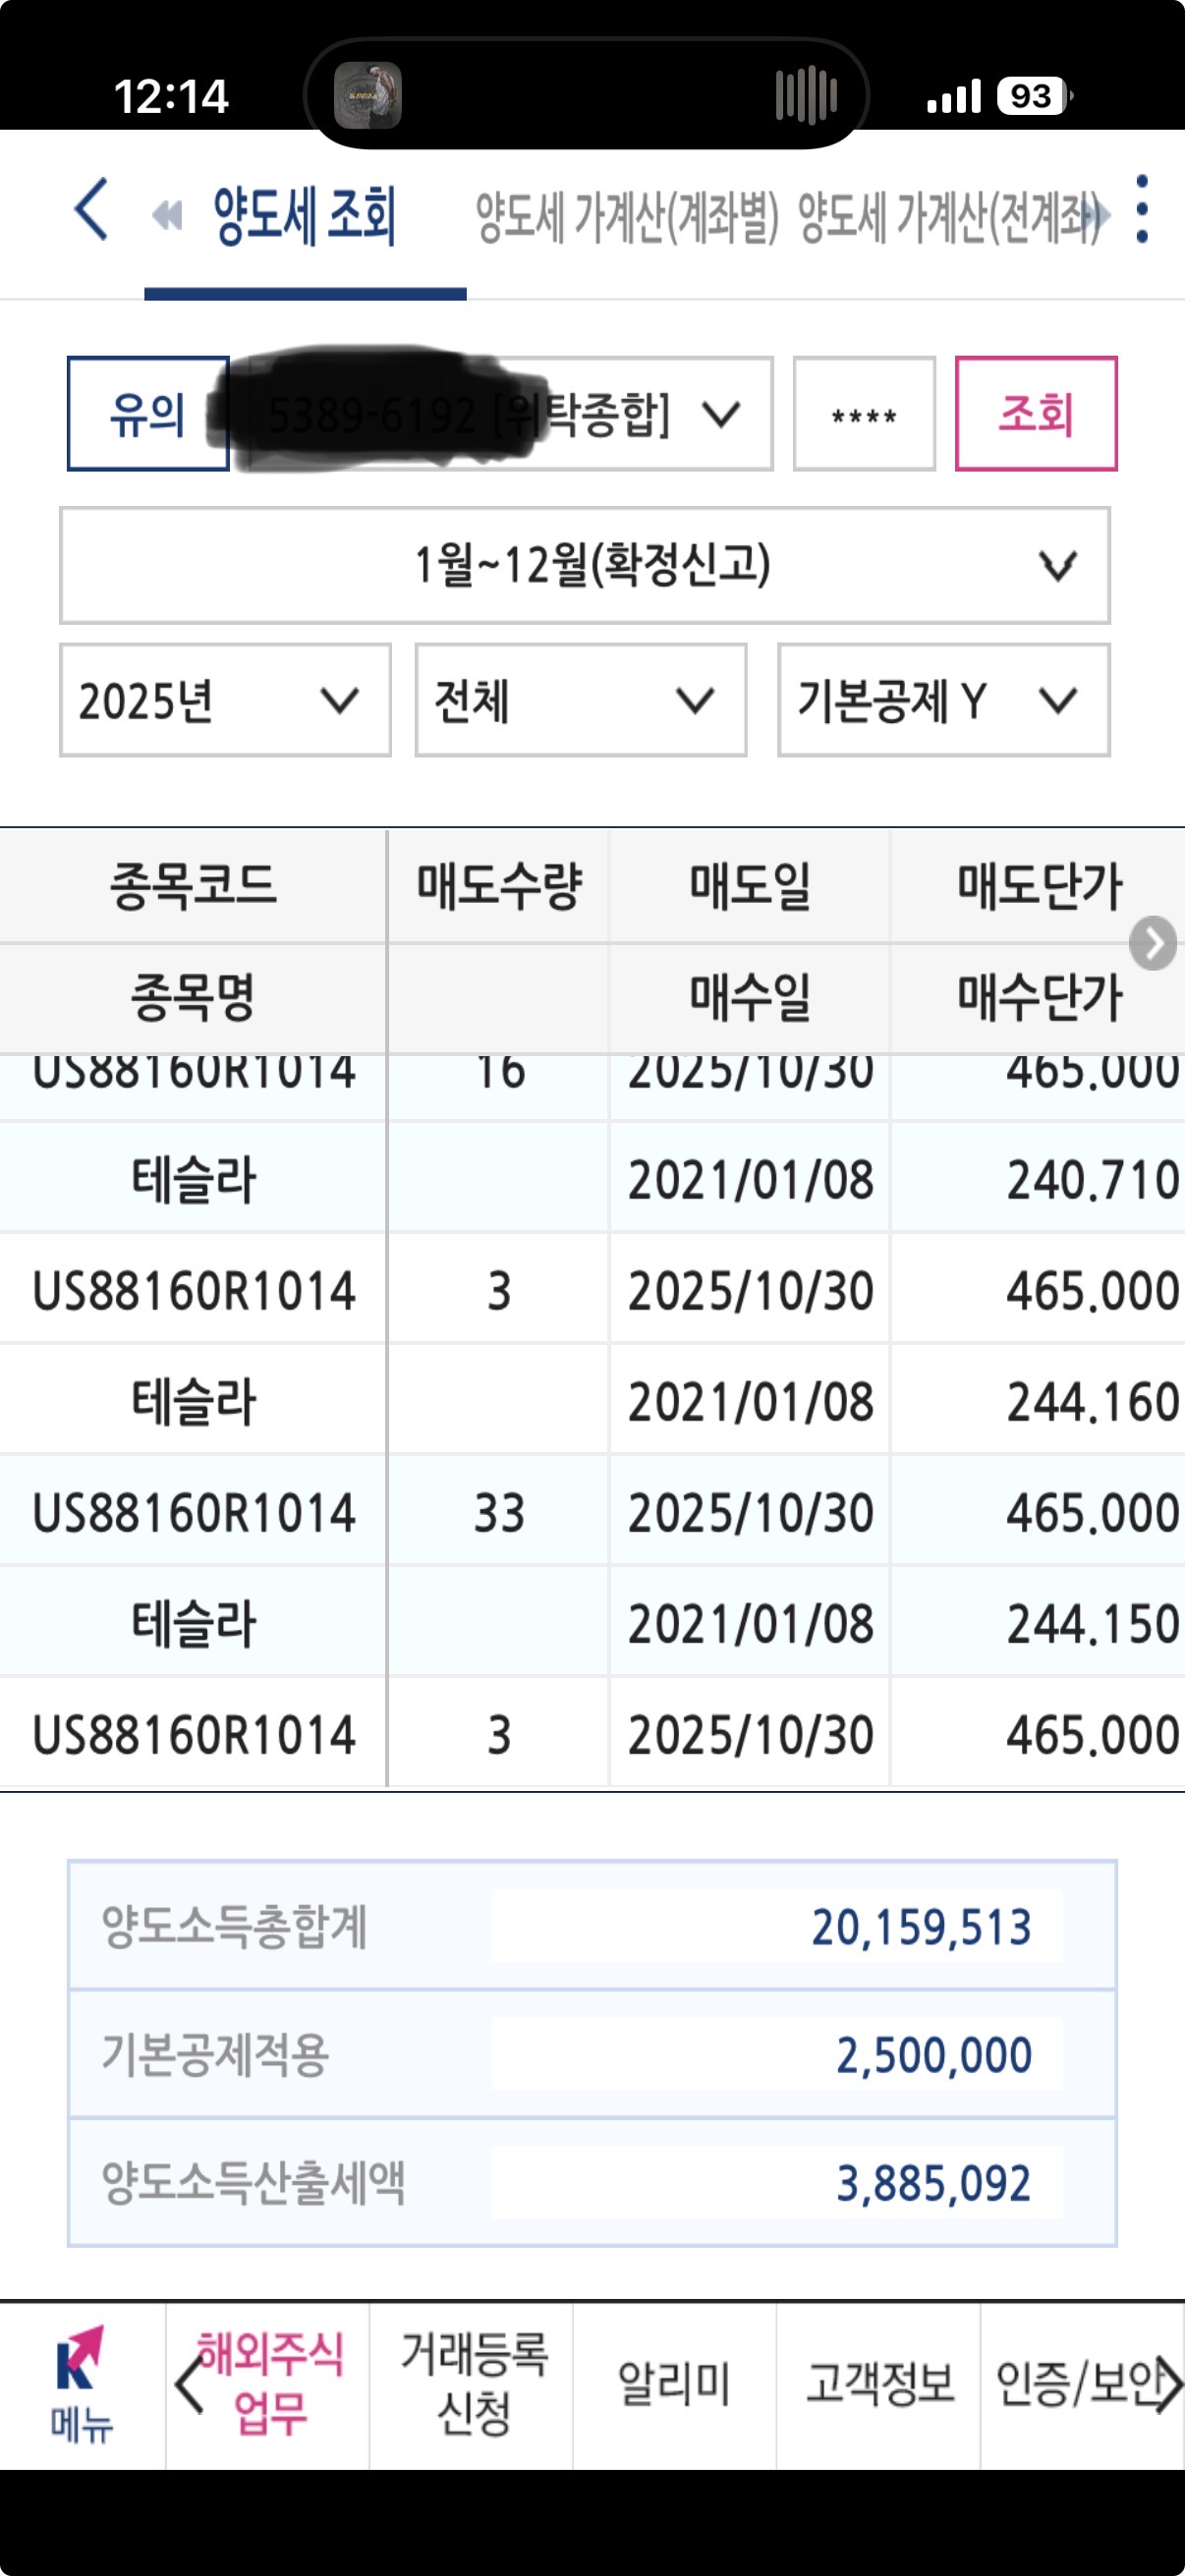Open the 2025년 year dropdown
The image size is (1185, 2576).
[225, 700]
